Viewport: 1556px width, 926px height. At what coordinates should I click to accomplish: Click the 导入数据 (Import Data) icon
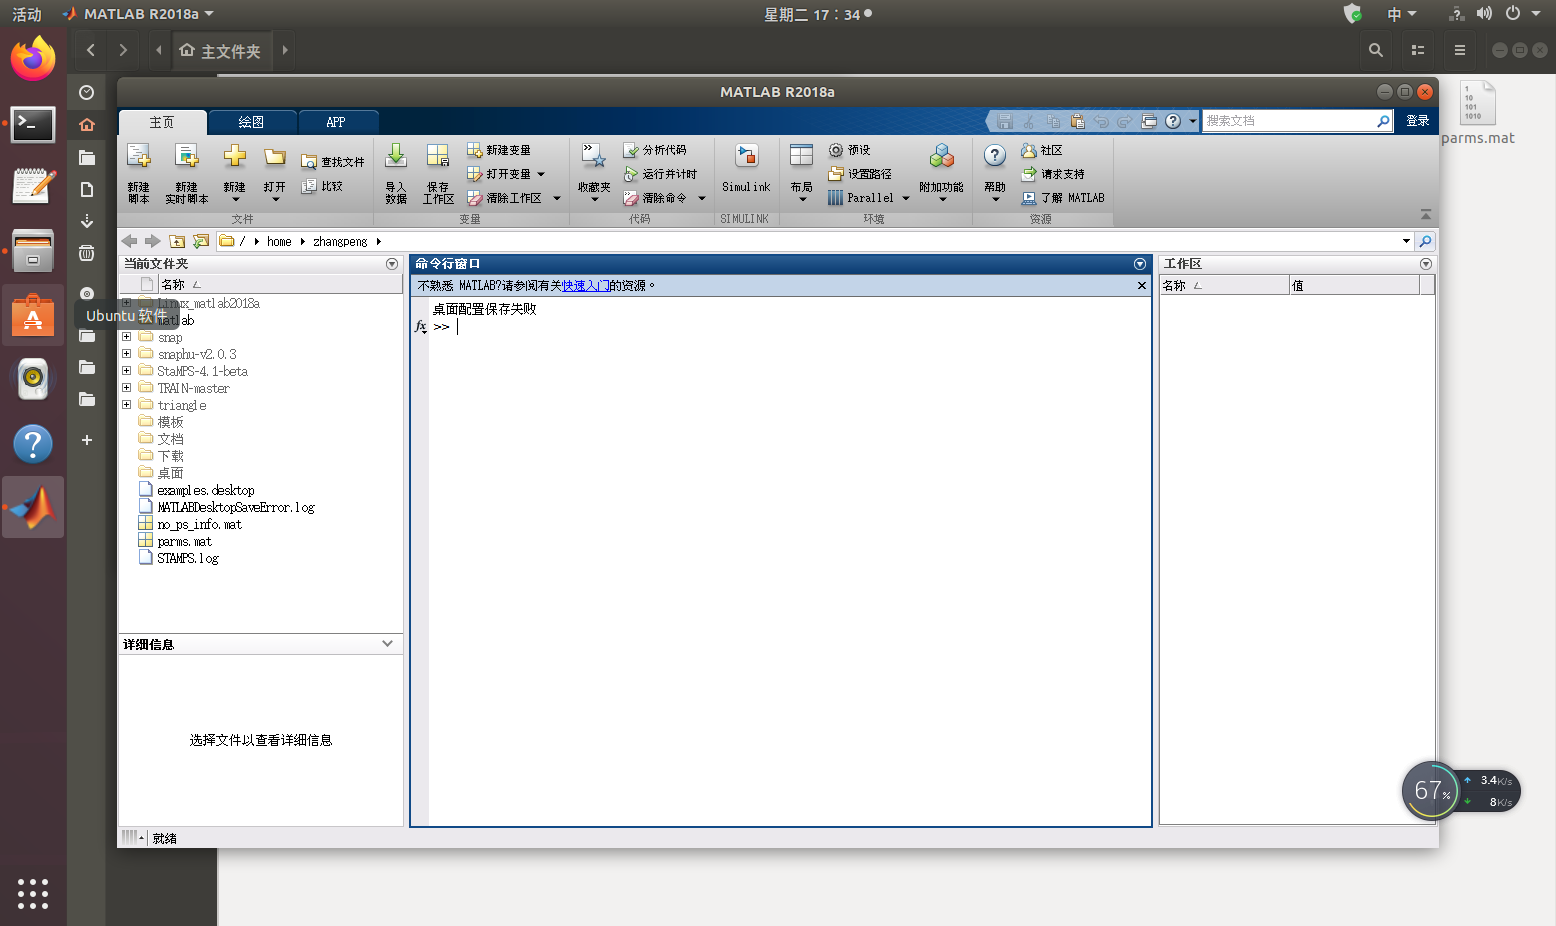tap(396, 156)
